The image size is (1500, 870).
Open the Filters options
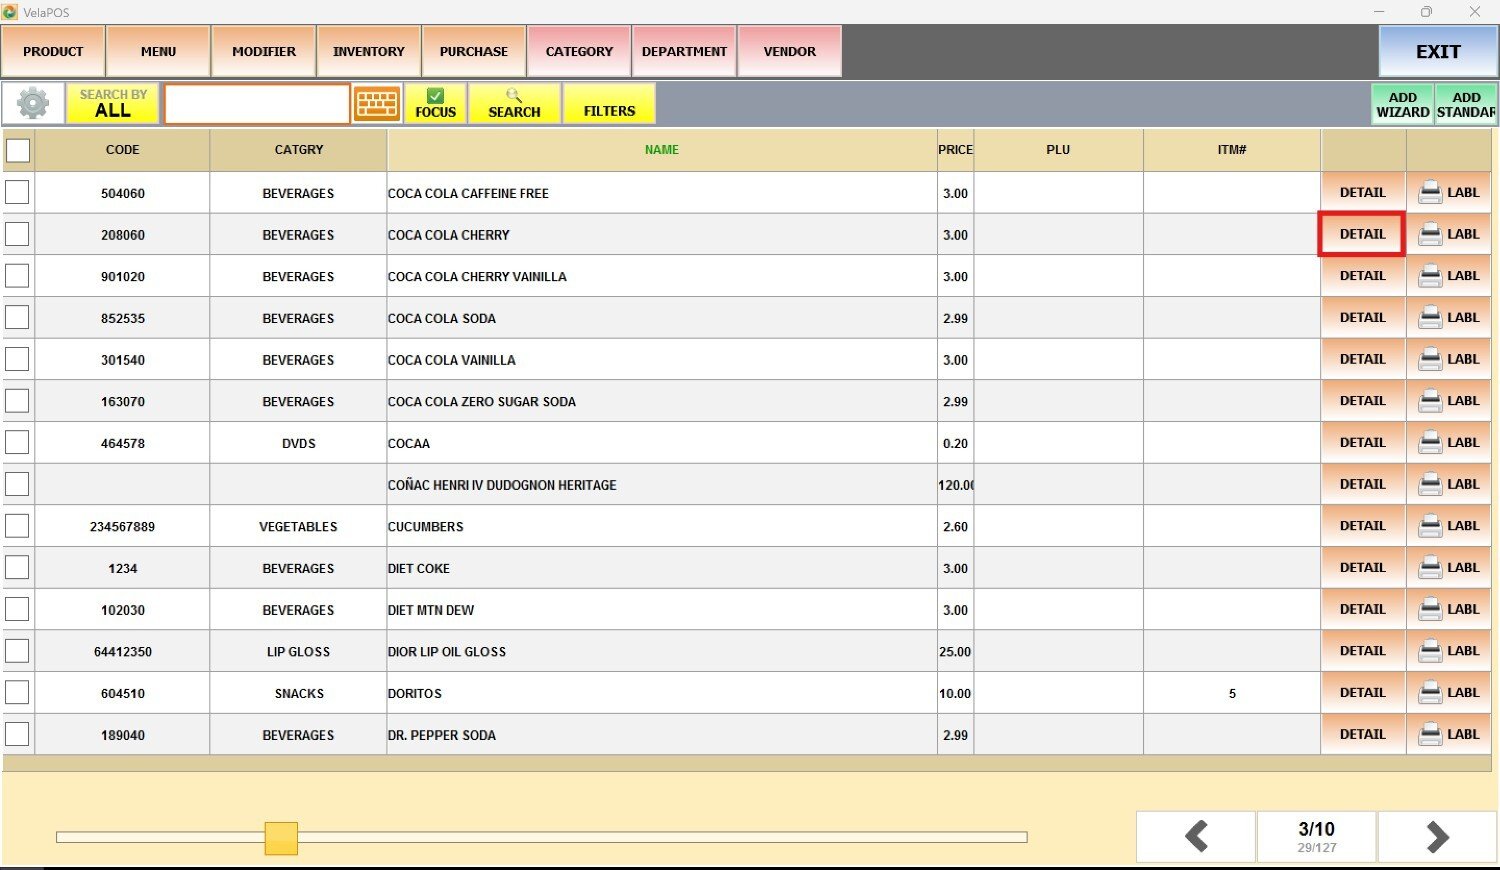pyautogui.click(x=609, y=104)
